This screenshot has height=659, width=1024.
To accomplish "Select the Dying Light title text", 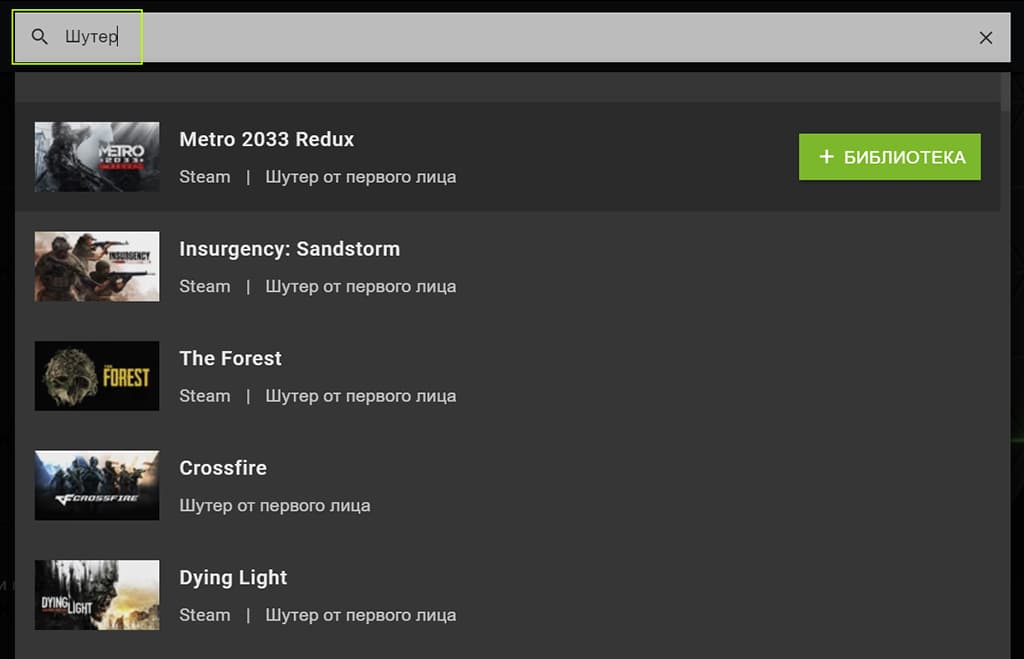I will click(x=233, y=578).
